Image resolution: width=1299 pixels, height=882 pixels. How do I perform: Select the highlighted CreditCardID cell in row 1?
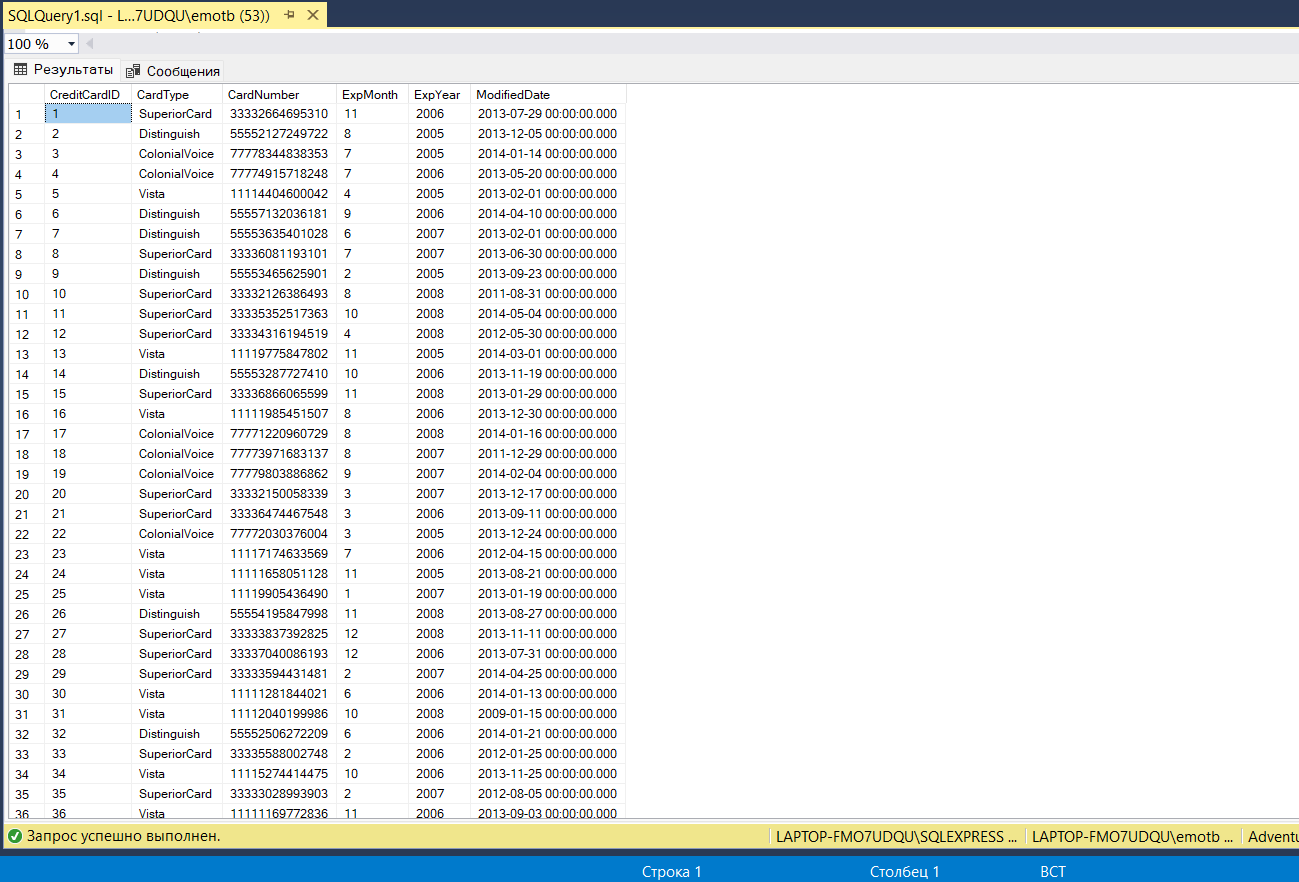88,114
